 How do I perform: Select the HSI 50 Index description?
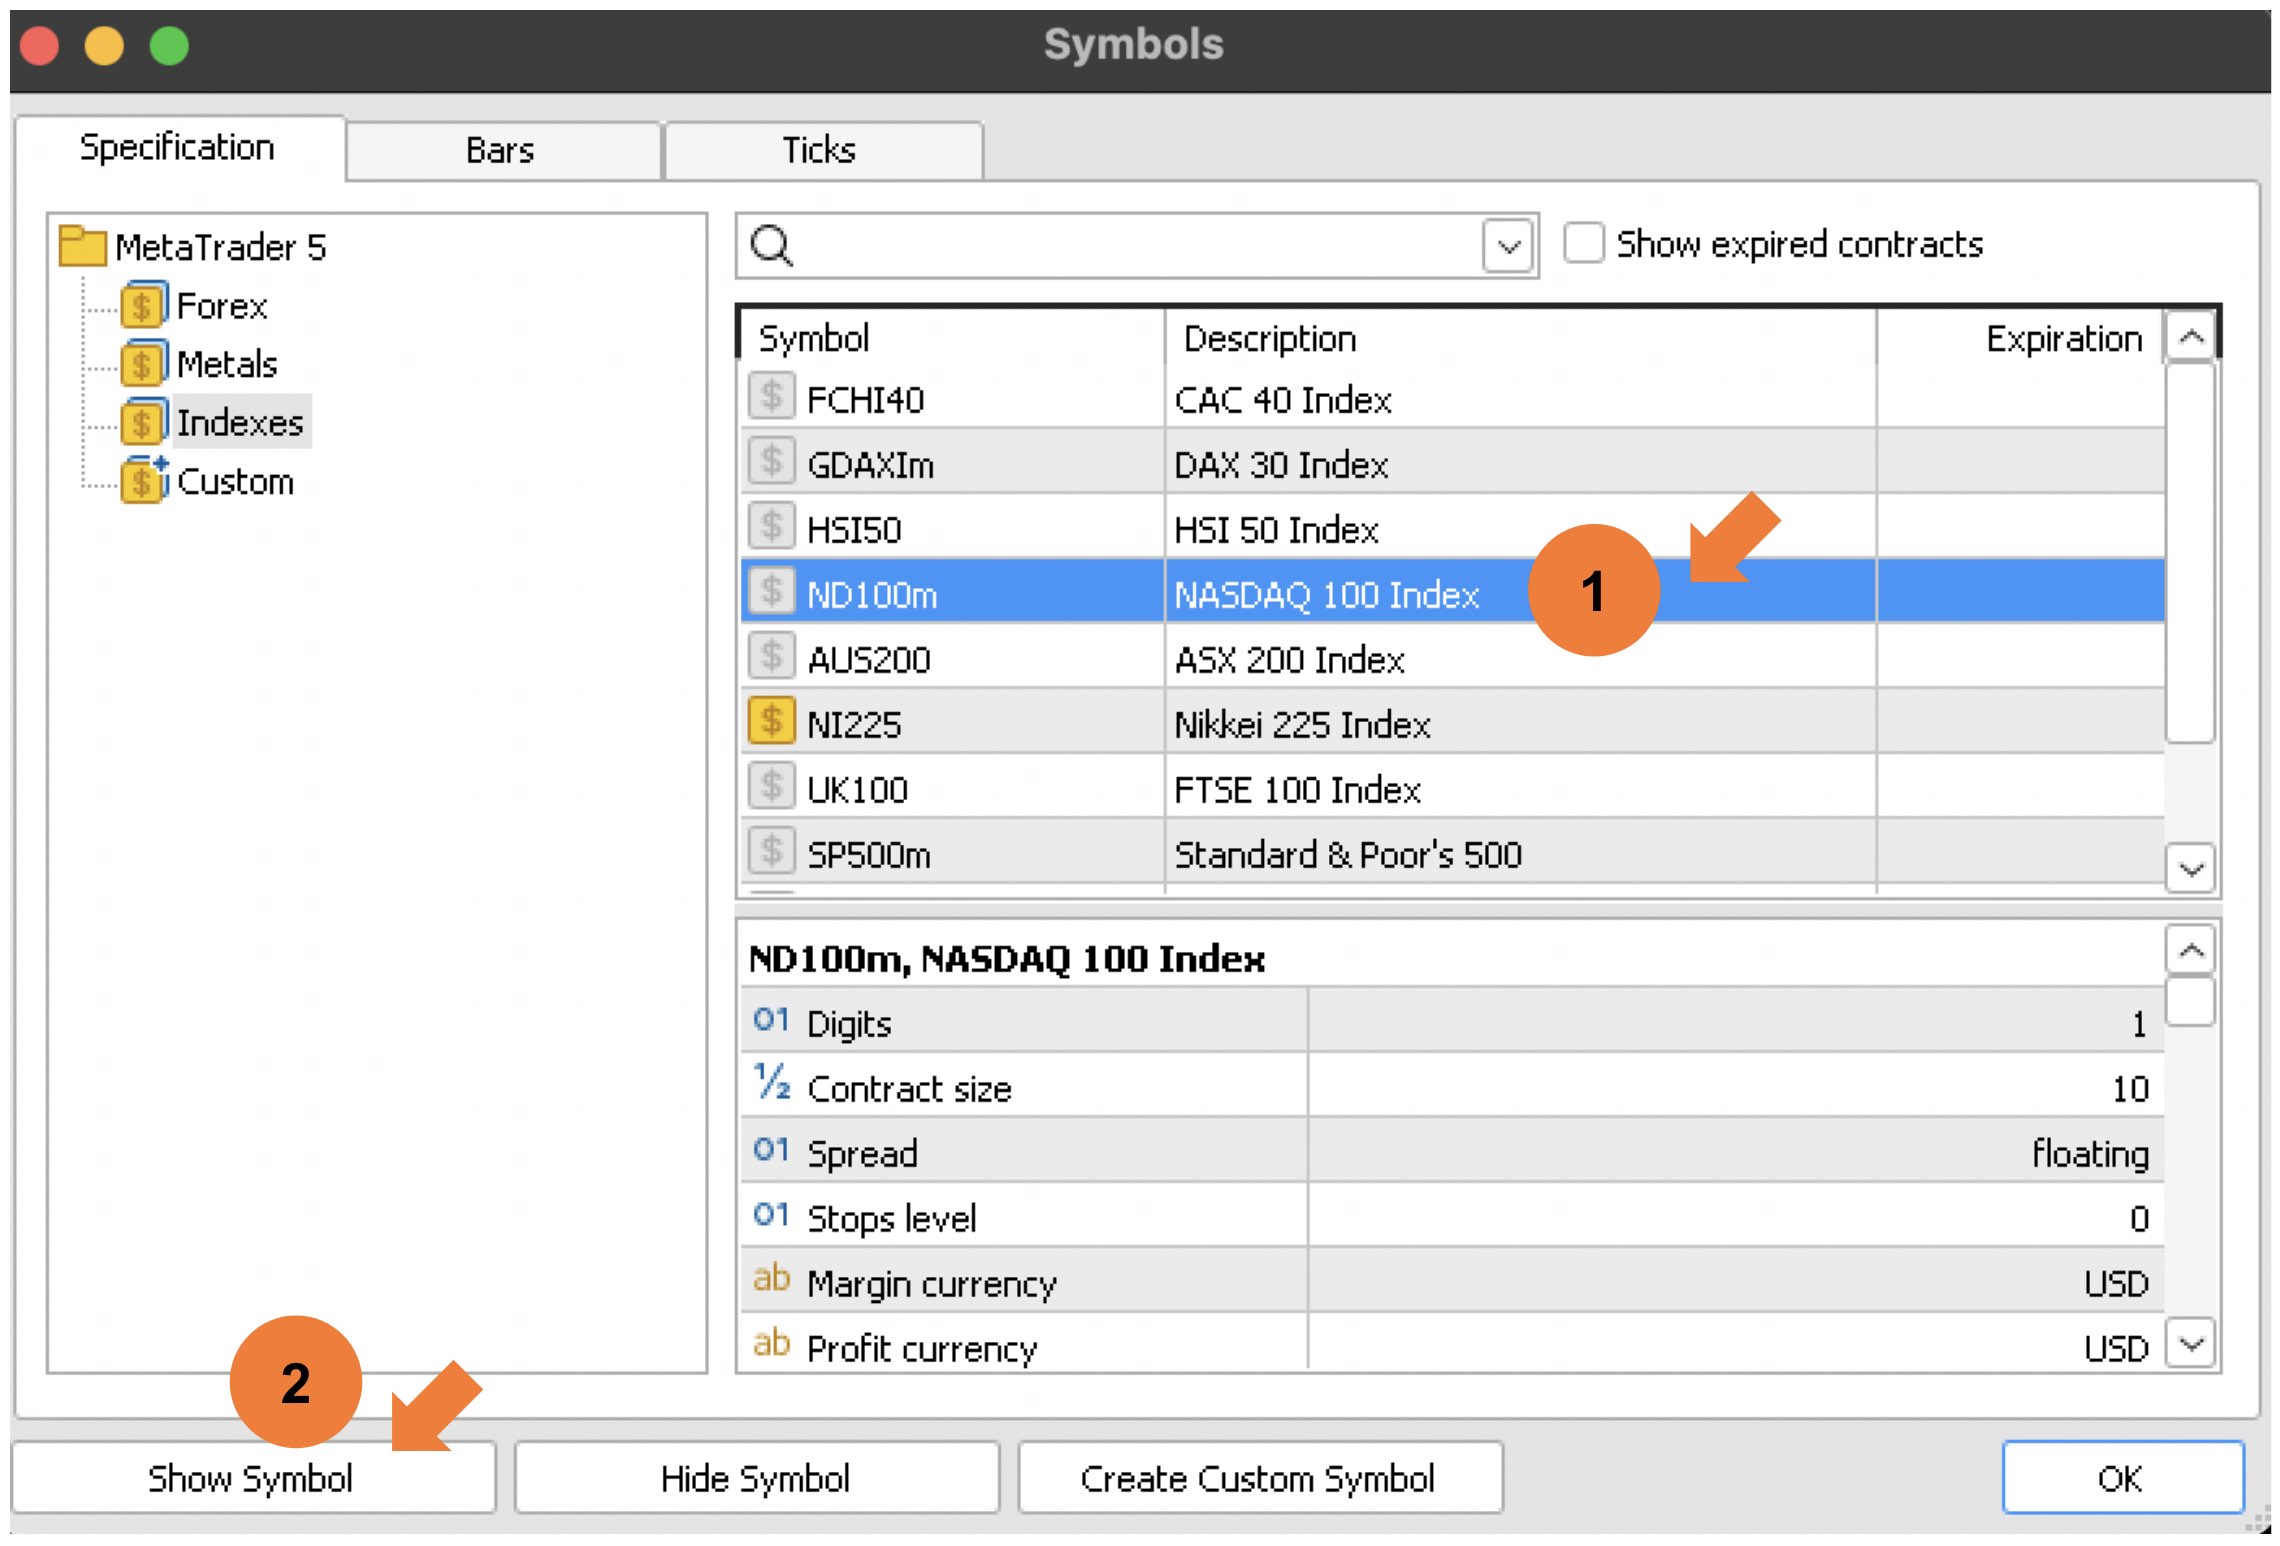pos(1276,530)
